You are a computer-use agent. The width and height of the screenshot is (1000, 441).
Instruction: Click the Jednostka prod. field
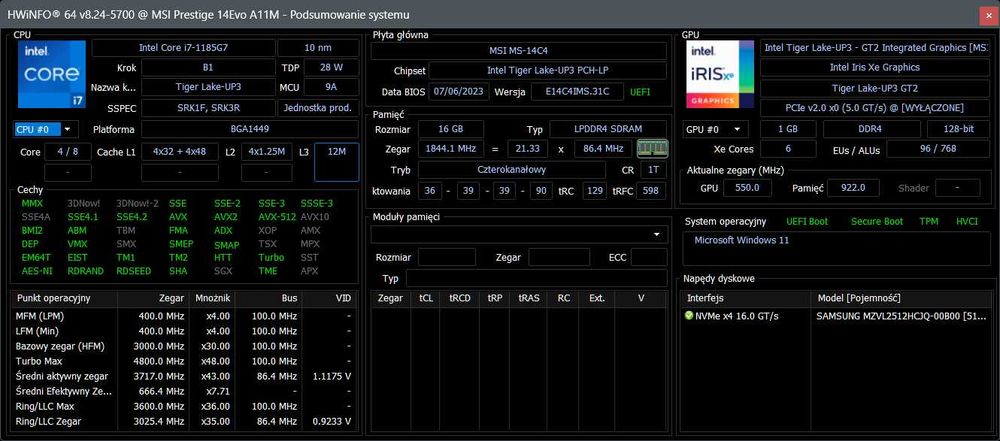pyautogui.click(x=318, y=108)
